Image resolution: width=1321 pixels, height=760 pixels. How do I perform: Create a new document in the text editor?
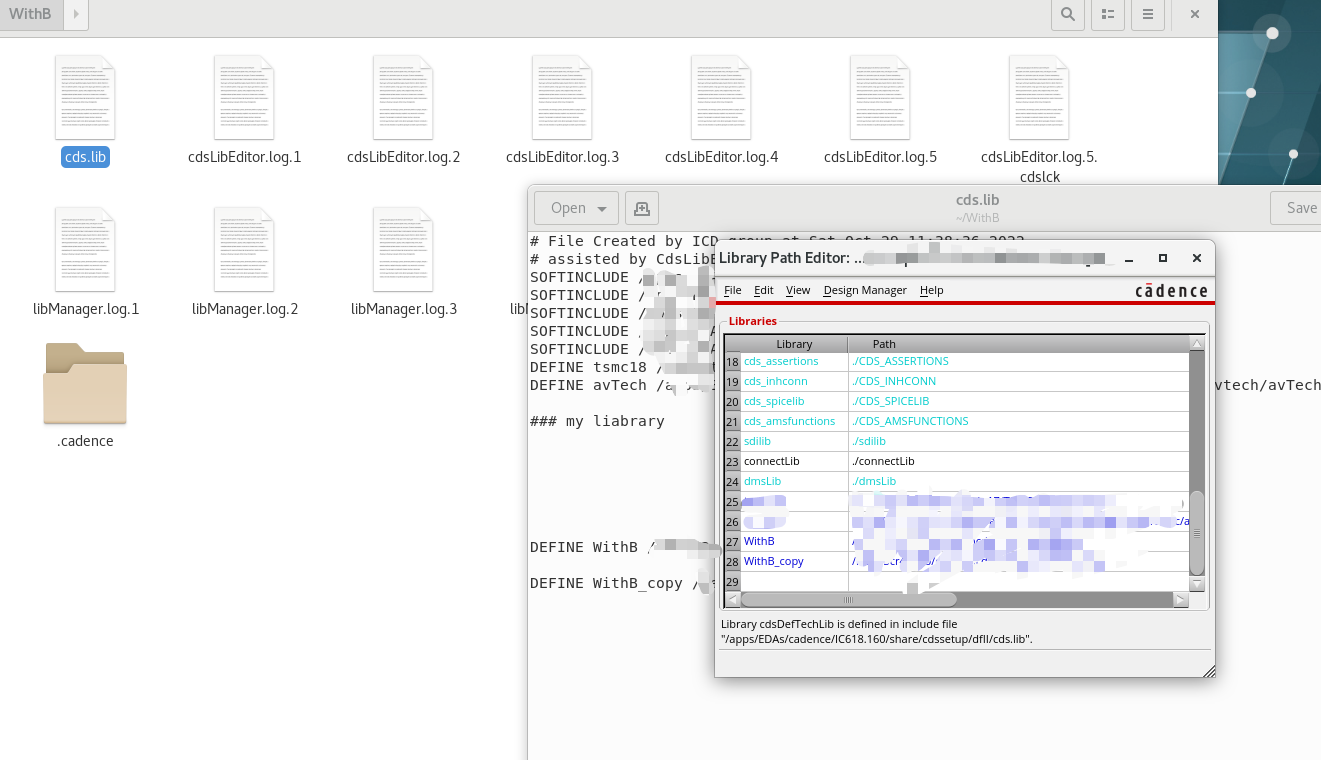[641, 207]
